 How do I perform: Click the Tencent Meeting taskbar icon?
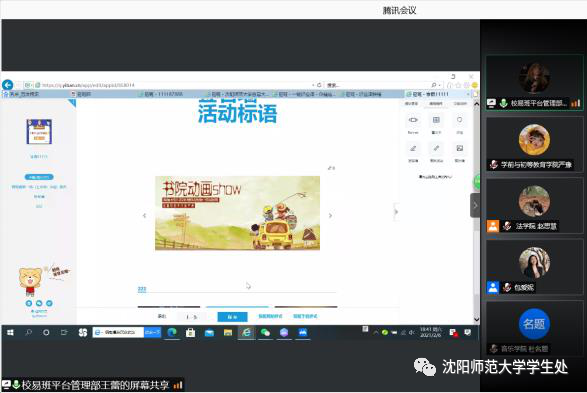(x=302, y=332)
